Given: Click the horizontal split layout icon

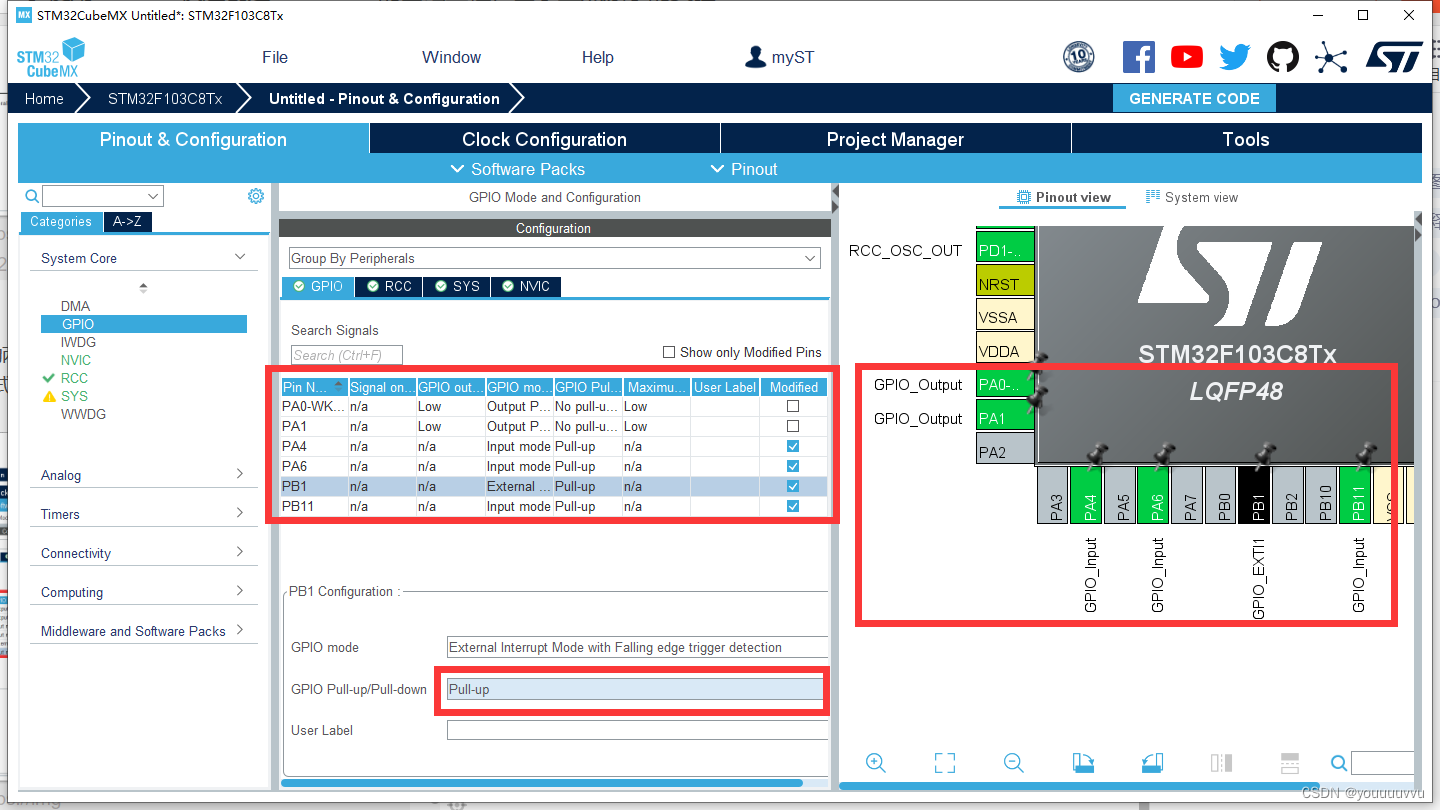Looking at the screenshot, I should (x=1290, y=763).
